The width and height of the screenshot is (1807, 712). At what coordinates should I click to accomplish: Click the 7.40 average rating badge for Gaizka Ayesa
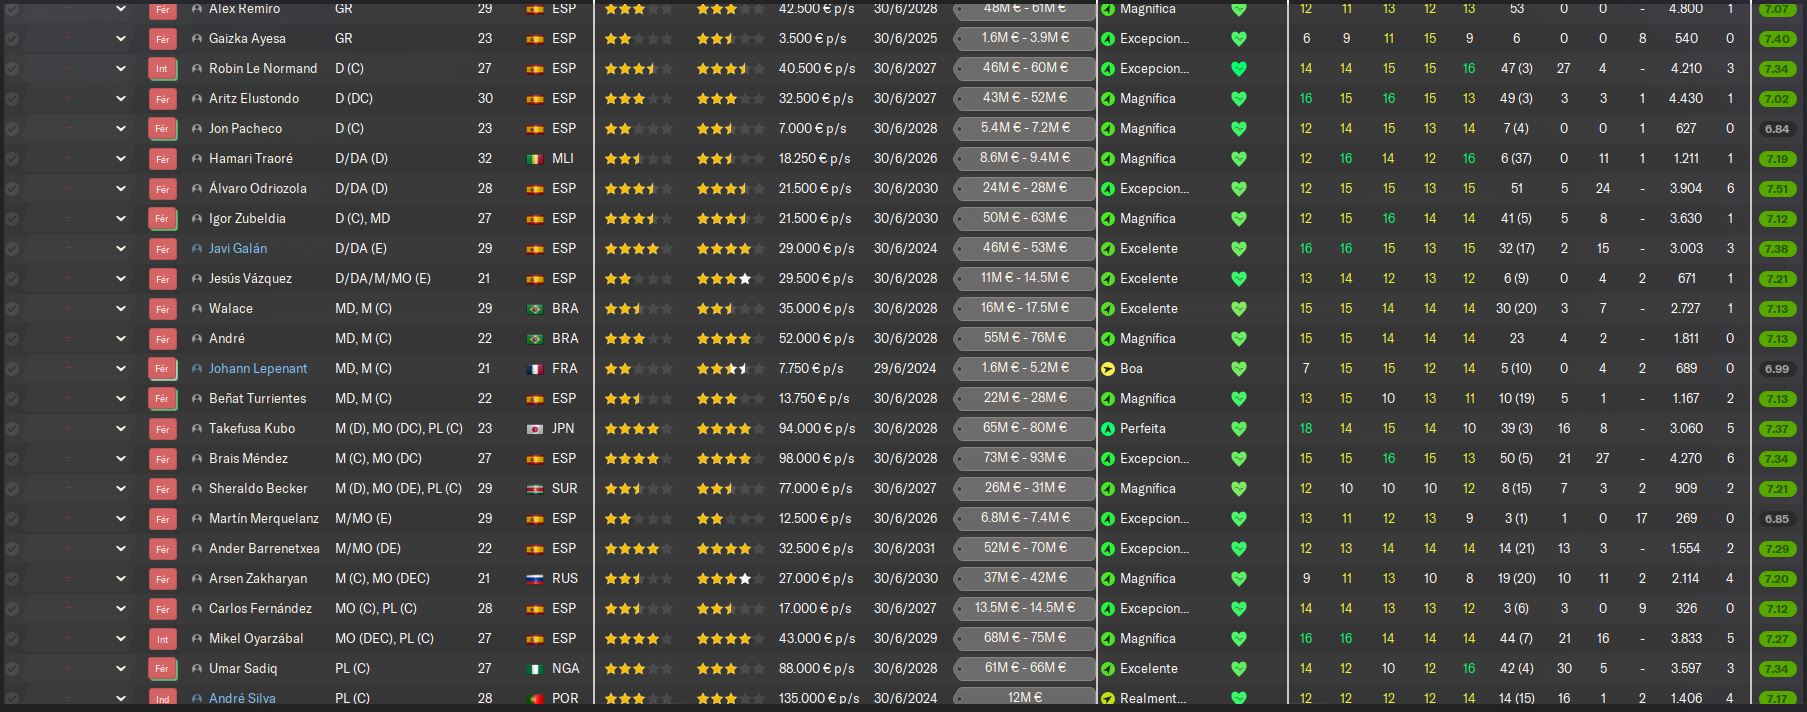(1776, 39)
